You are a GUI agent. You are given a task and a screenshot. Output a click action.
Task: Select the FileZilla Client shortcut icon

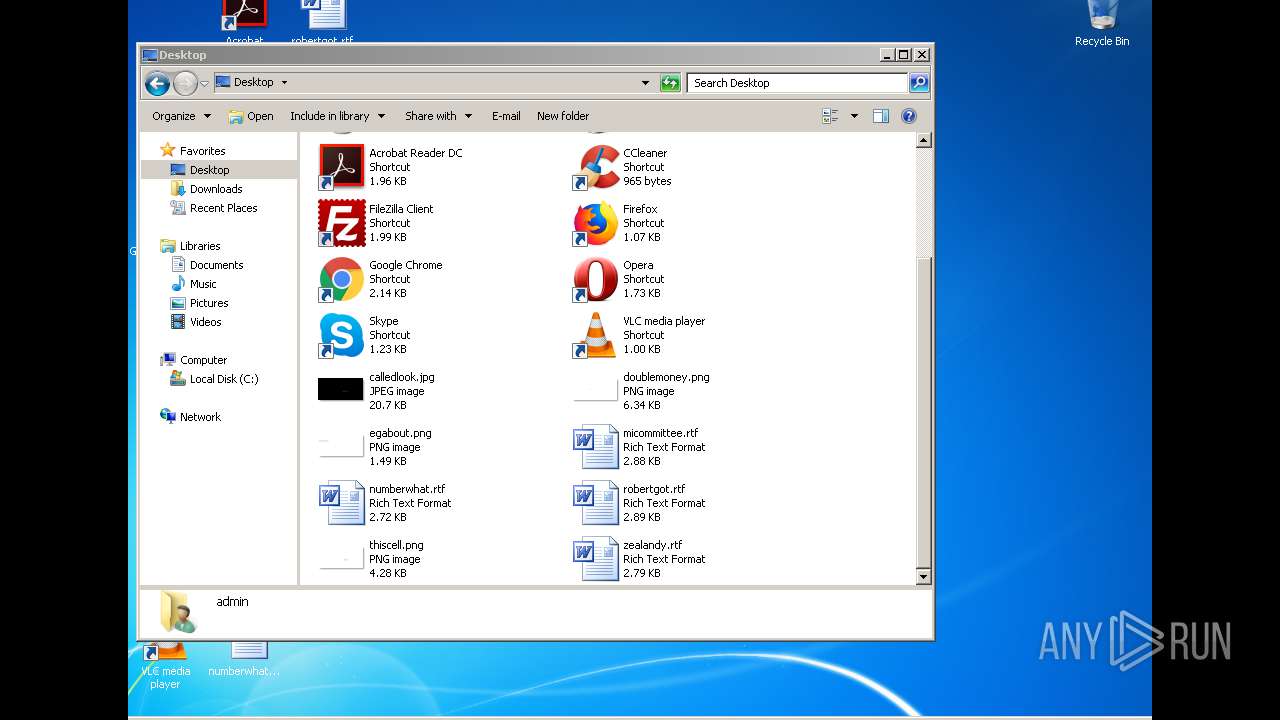[x=341, y=223]
